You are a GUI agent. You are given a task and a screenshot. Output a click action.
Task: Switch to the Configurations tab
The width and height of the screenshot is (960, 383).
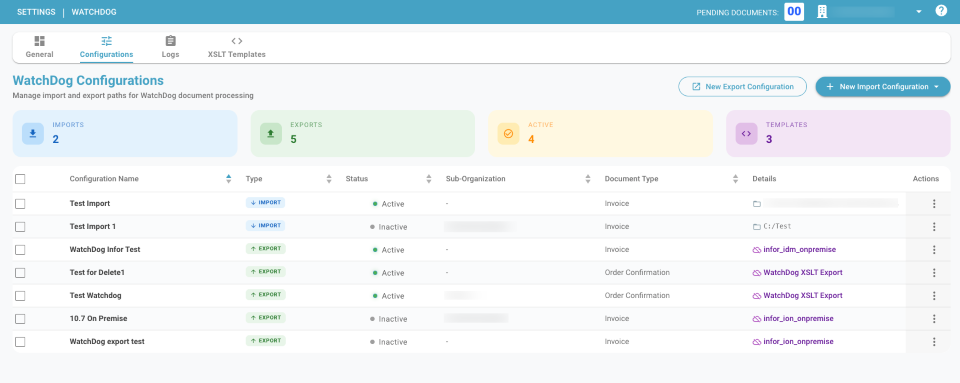(x=107, y=47)
